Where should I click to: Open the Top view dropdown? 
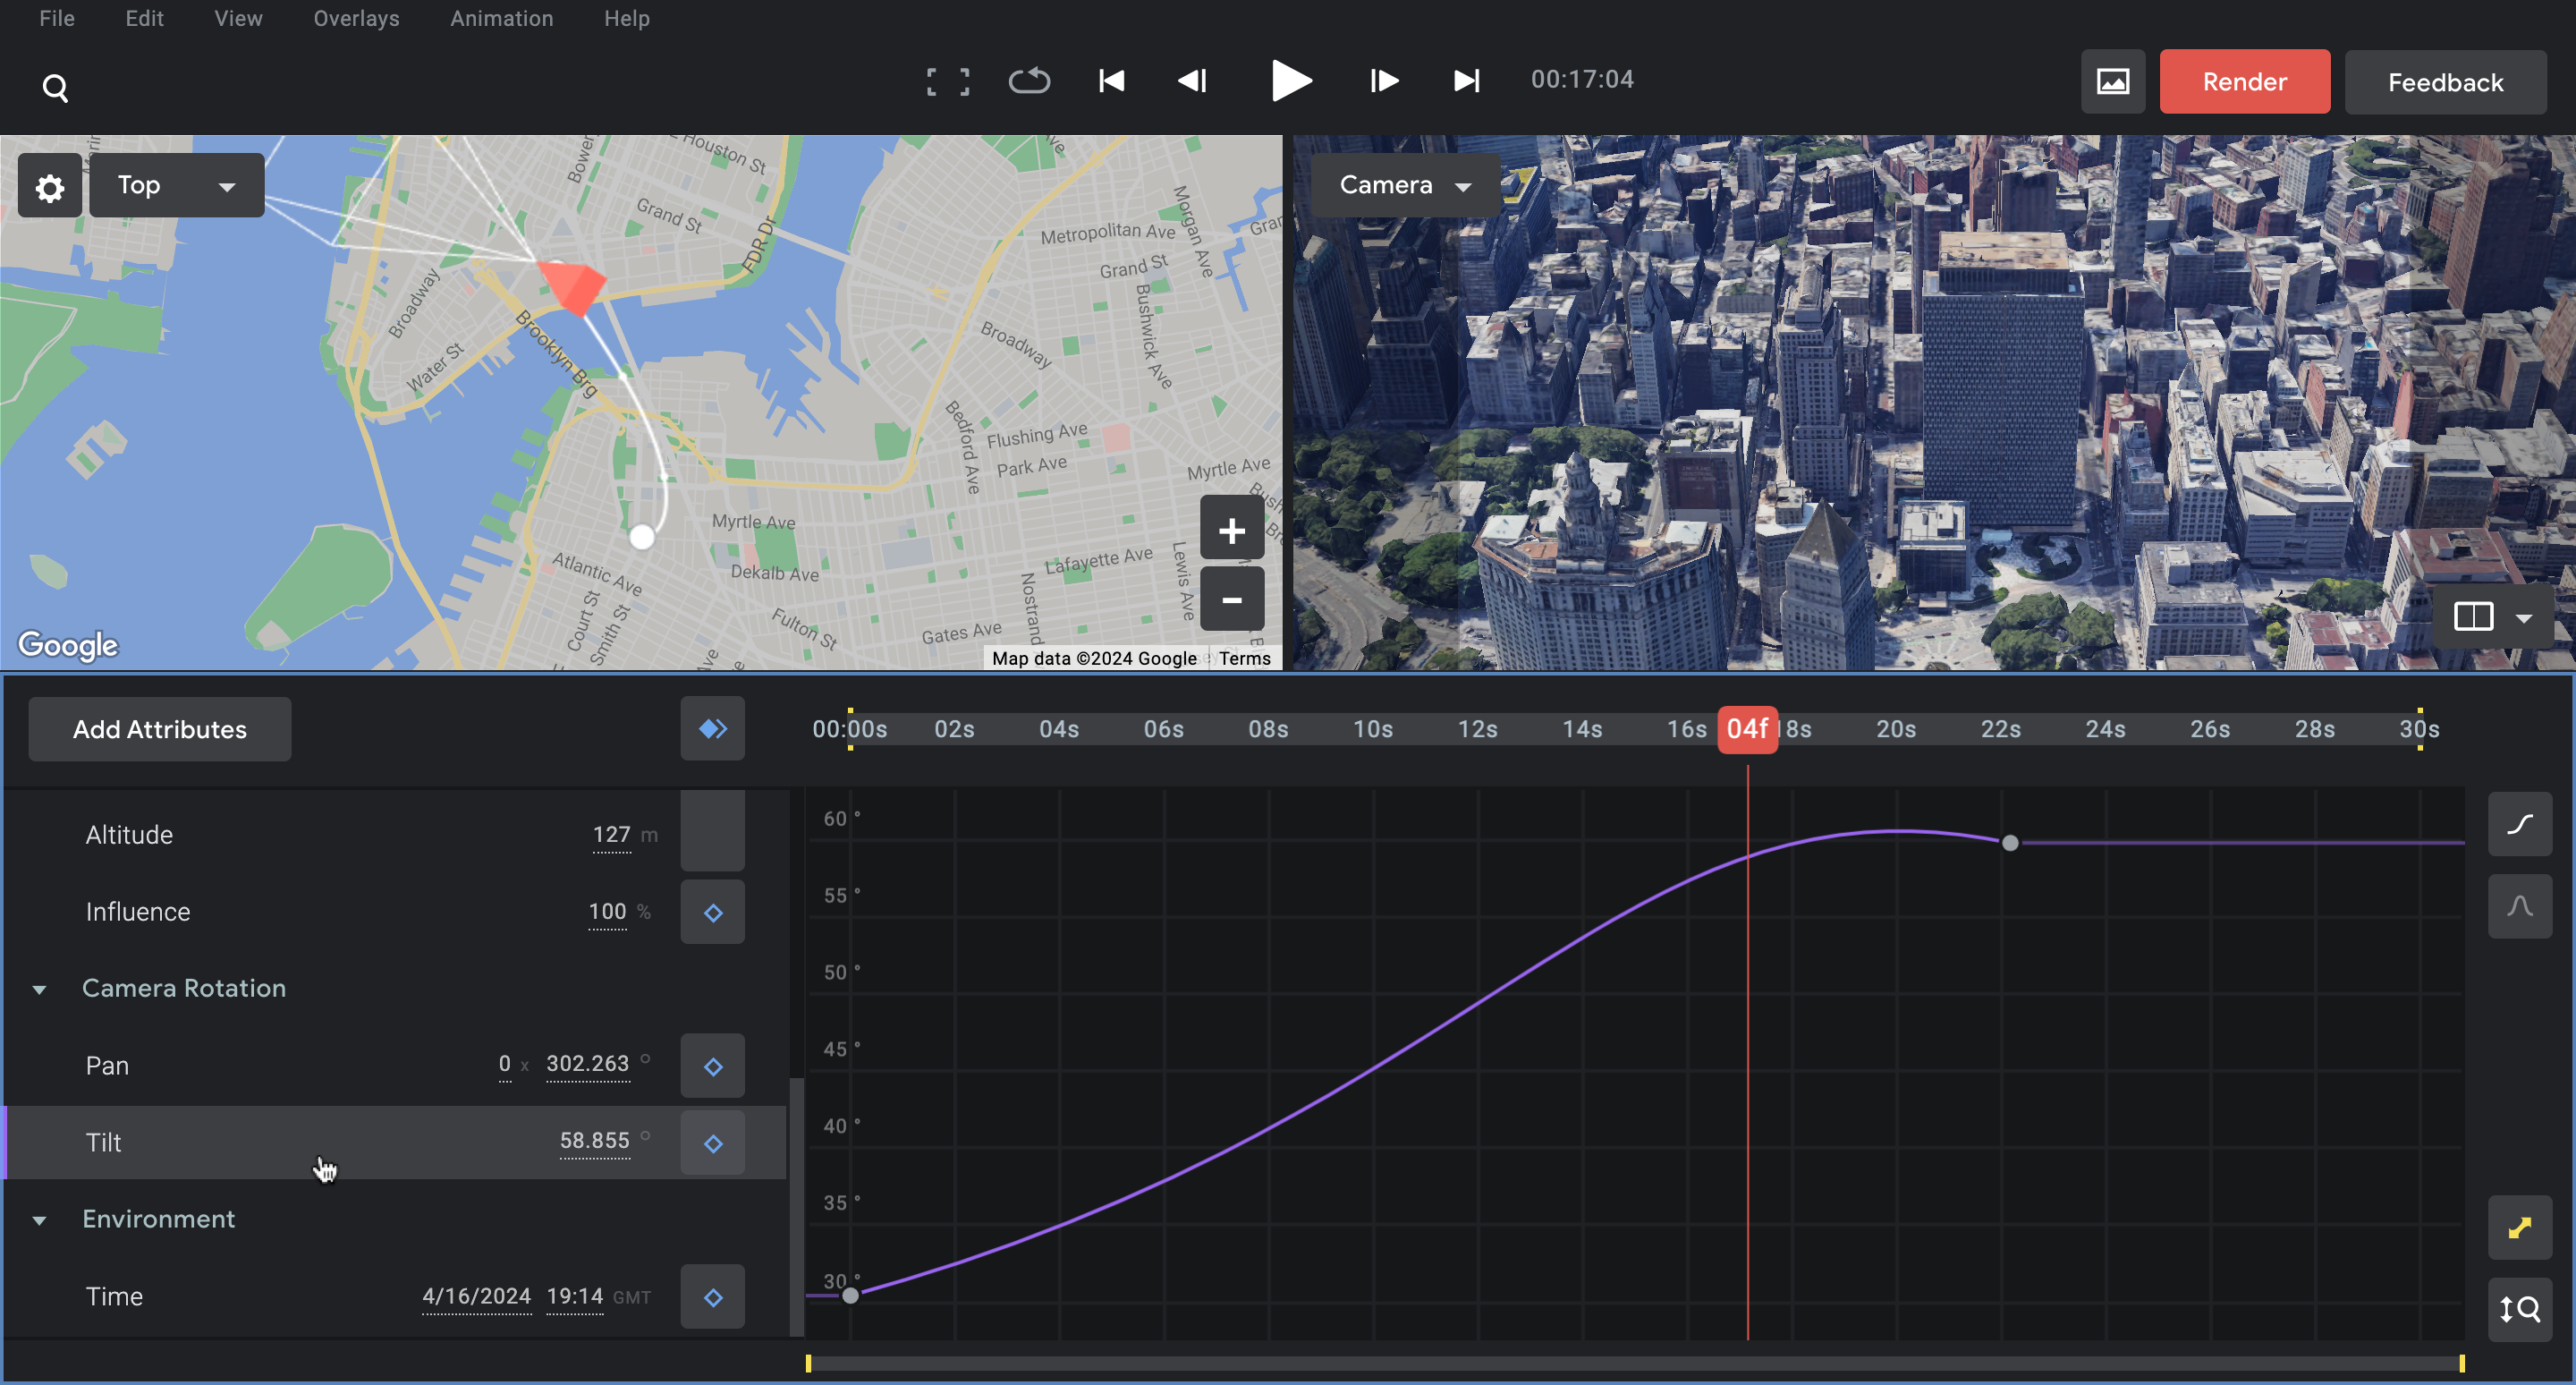tap(177, 186)
